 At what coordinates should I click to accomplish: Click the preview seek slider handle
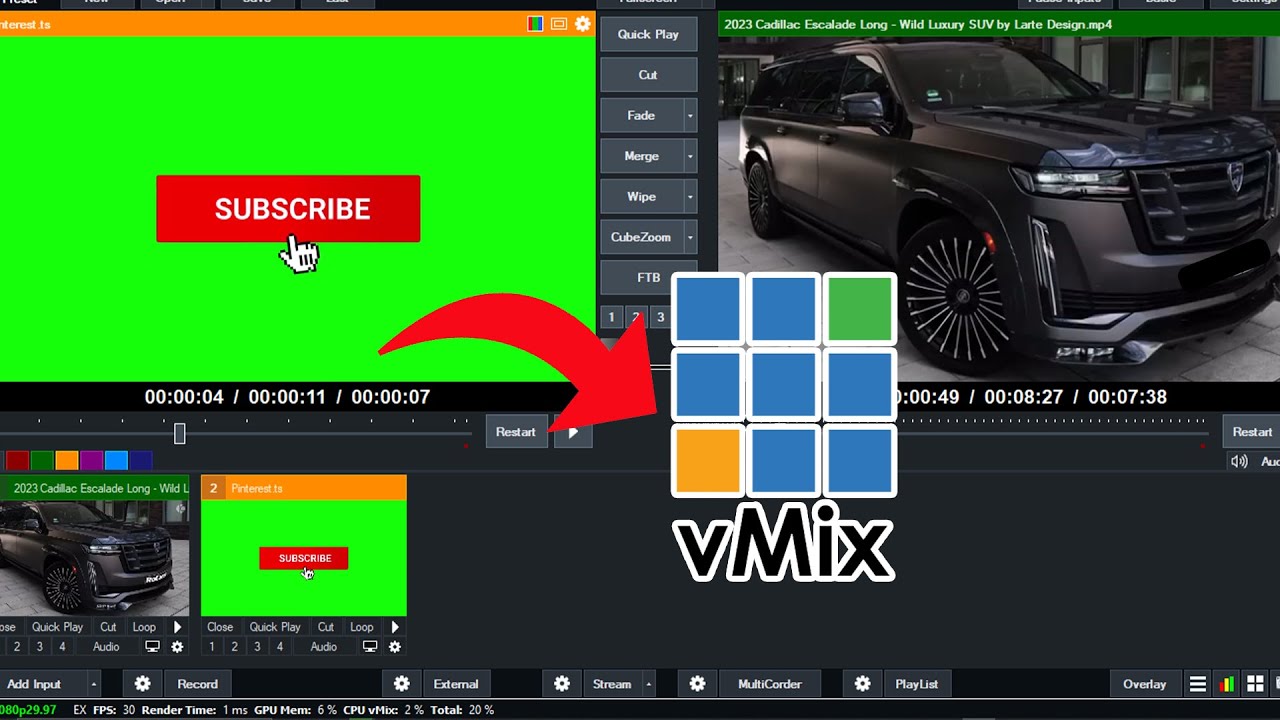point(180,433)
